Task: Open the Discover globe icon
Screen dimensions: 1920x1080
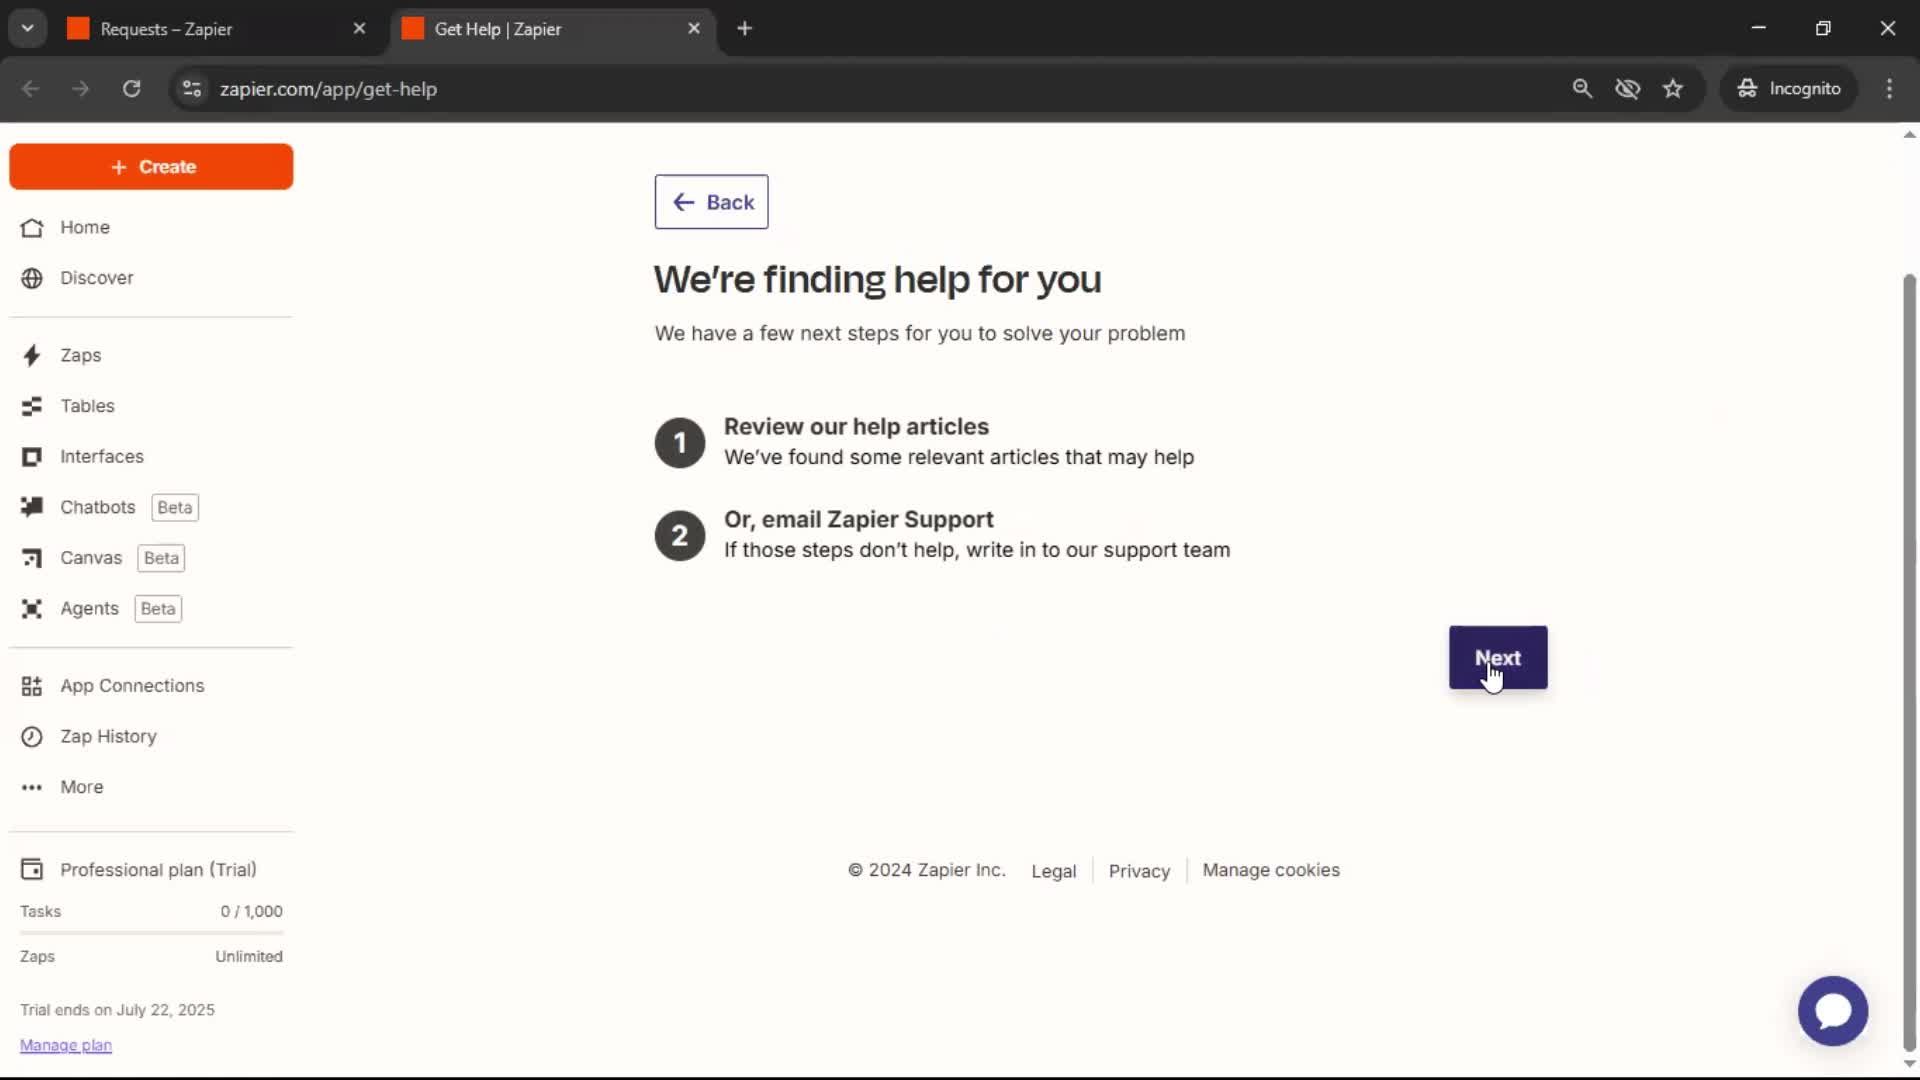Action: click(32, 278)
